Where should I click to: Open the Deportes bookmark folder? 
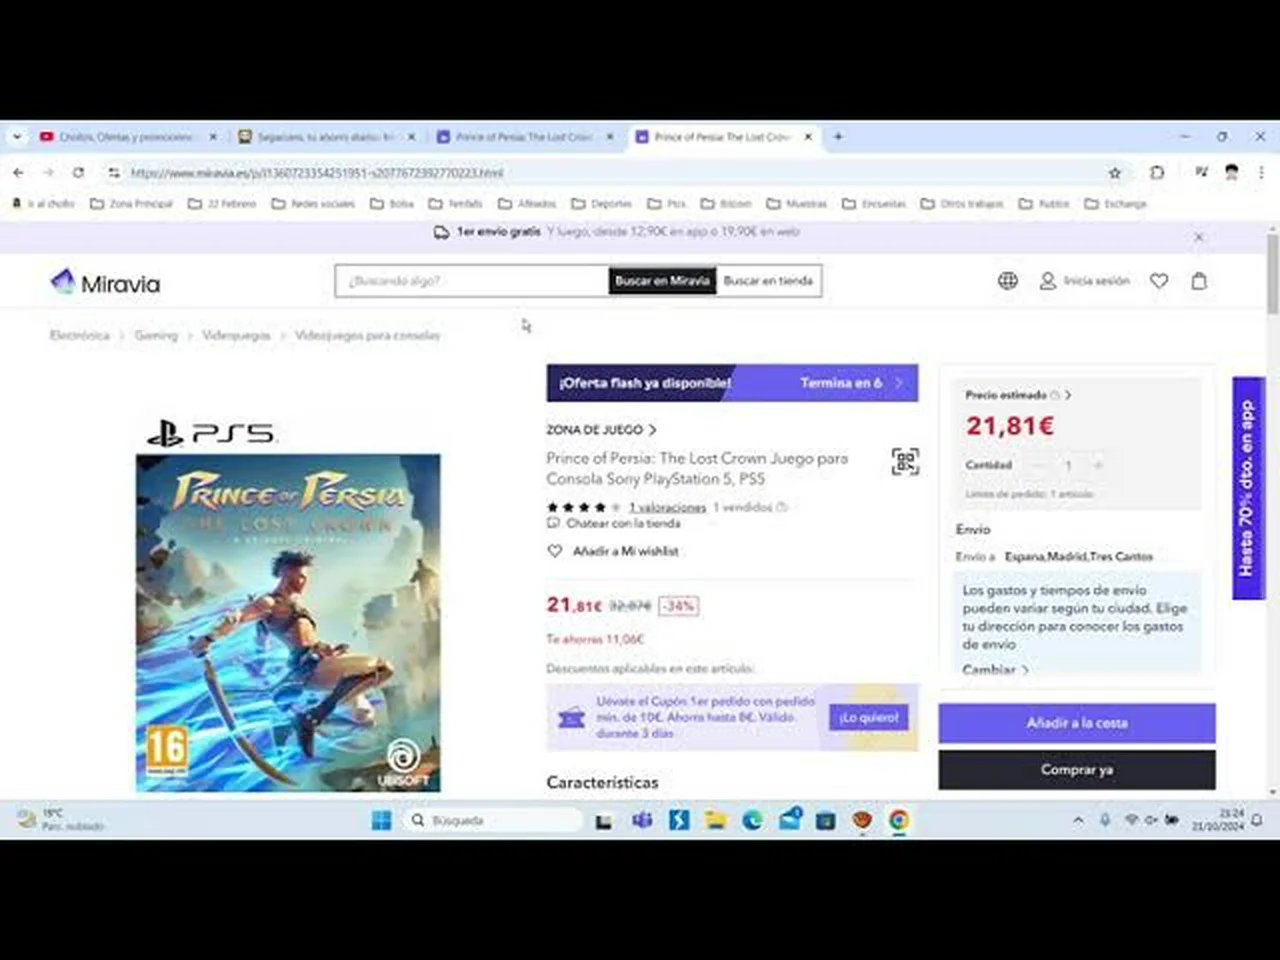pos(601,204)
